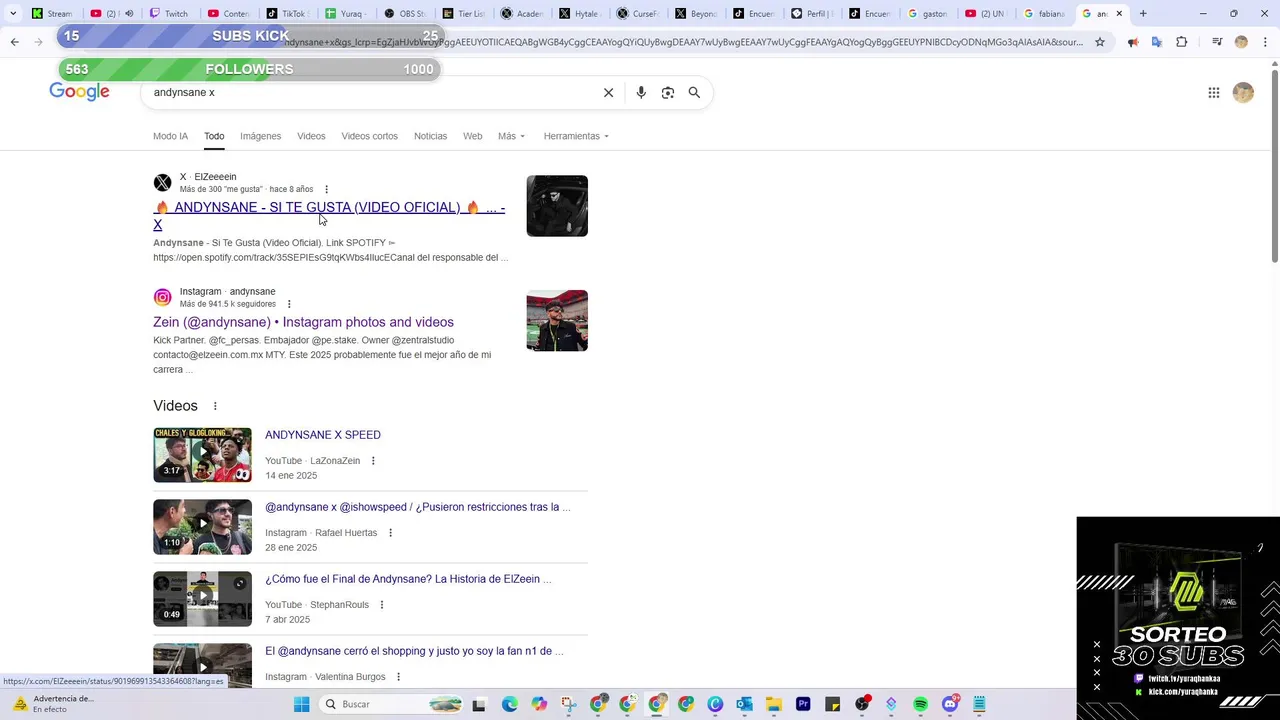This screenshot has height=720, width=1280.
Task: Select the Imágenes search tab
Action: [x=260, y=136]
